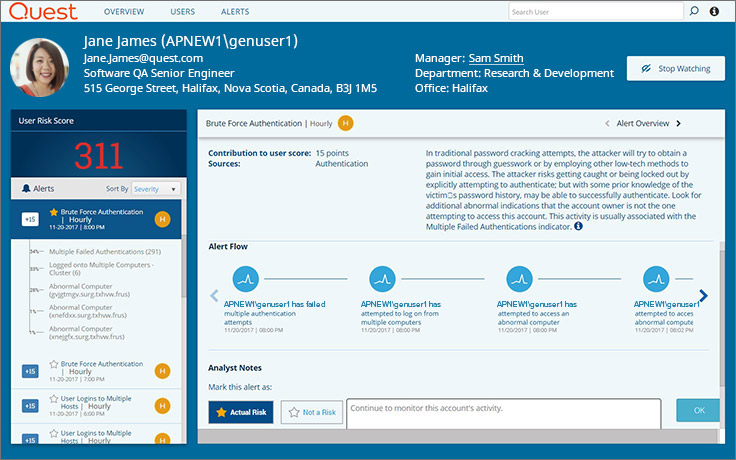Image resolution: width=736 pixels, height=460 pixels.
Task: Click failed authentication attempts flow icon
Action: click(x=245, y=279)
